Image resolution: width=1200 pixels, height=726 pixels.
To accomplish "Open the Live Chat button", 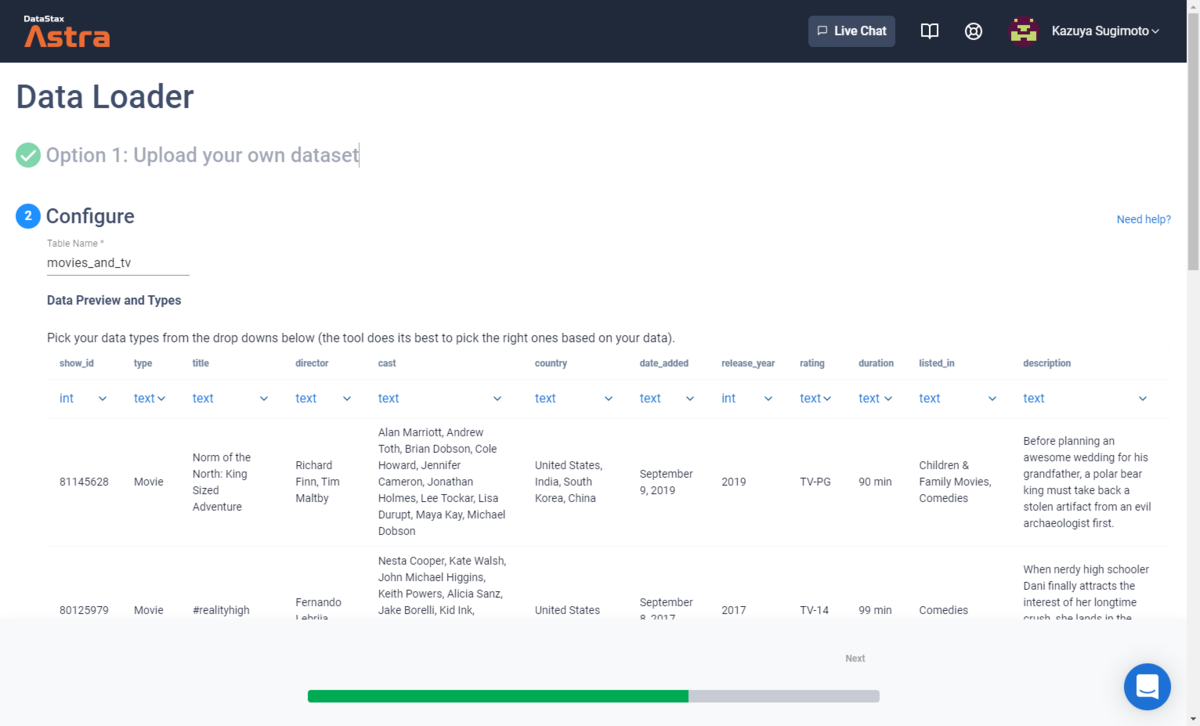I will tap(852, 31).
